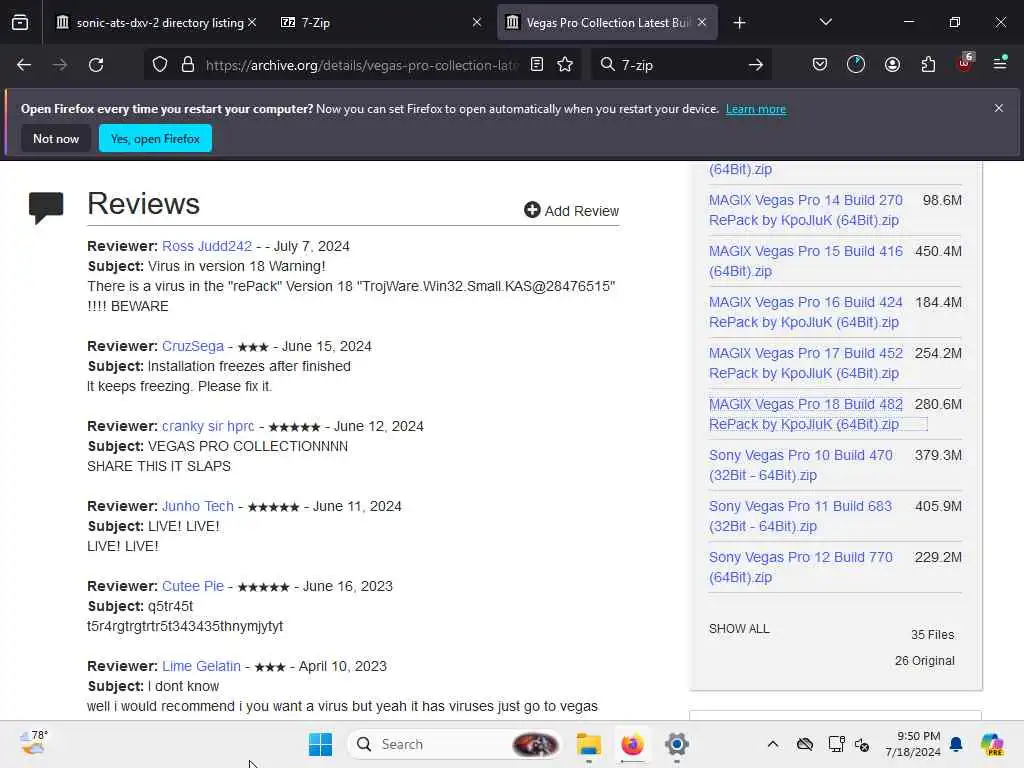The width and height of the screenshot is (1024, 768).
Task: List all tabs dropdown arrow
Action: pos(825,23)
